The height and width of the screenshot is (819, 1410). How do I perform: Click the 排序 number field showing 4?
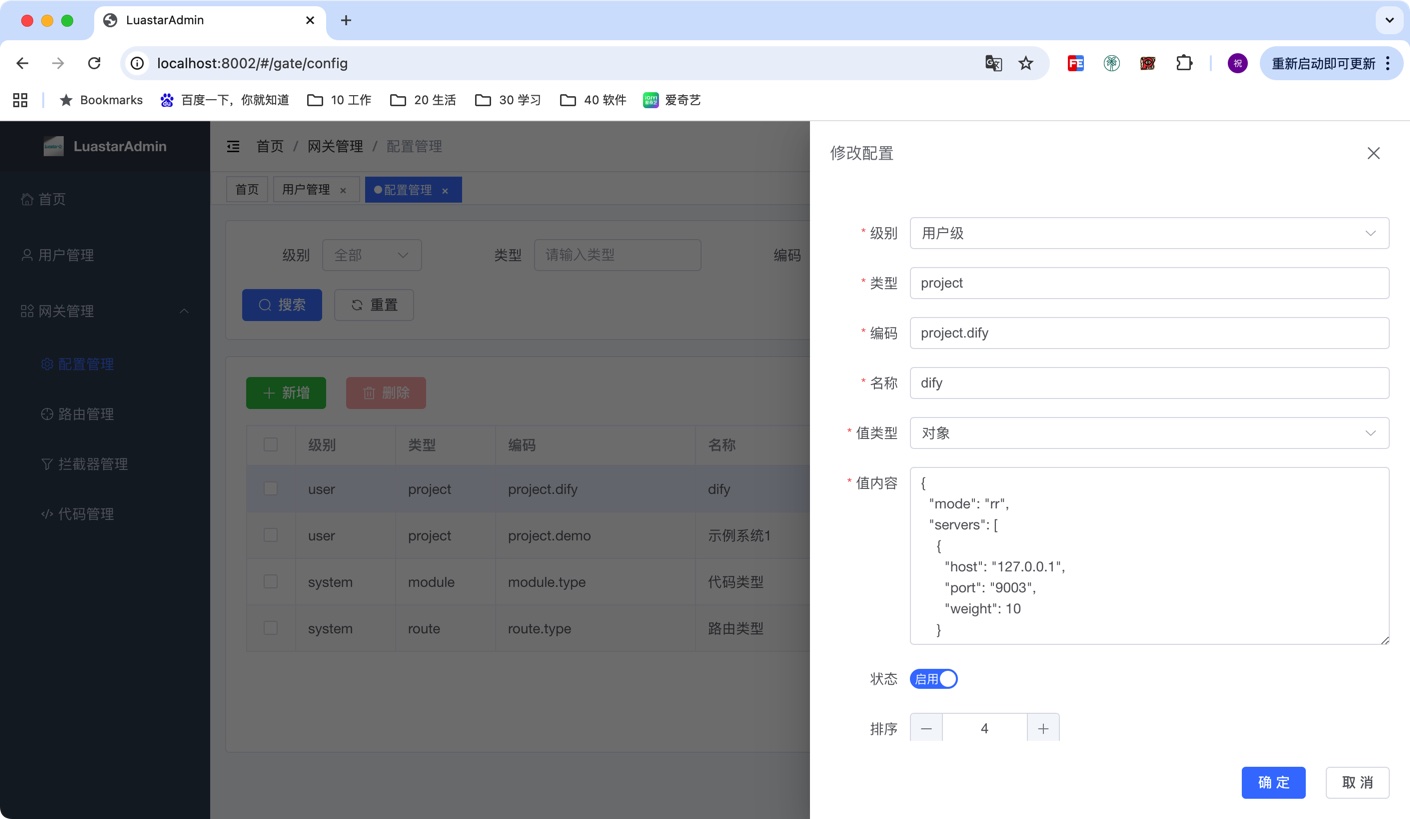pos(985,729)
